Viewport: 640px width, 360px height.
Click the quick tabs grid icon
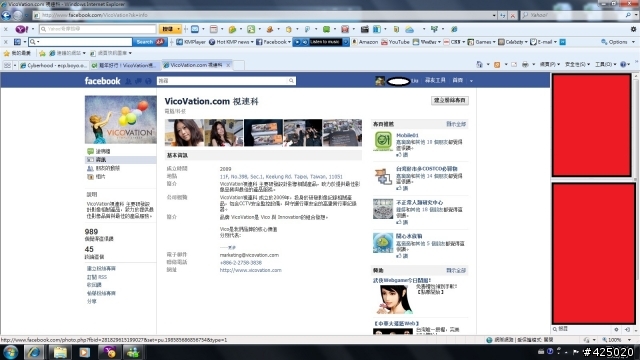7,65
